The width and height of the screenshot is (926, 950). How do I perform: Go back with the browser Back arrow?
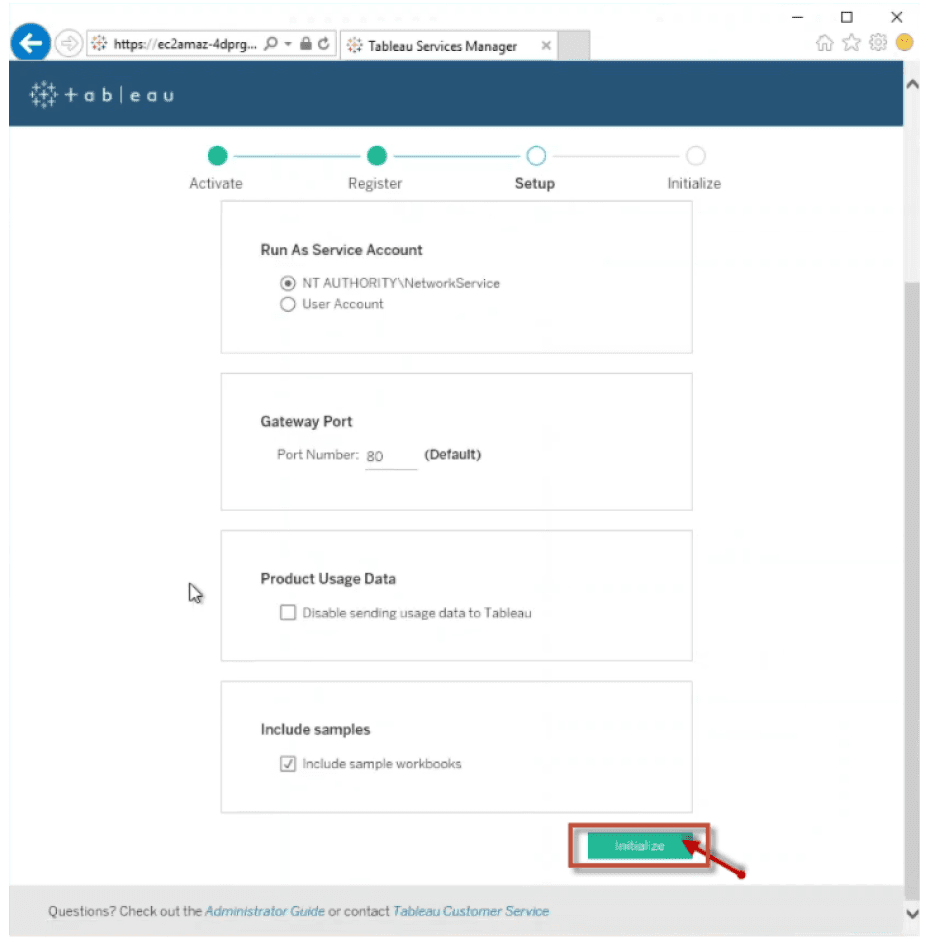tap(30, 42)
